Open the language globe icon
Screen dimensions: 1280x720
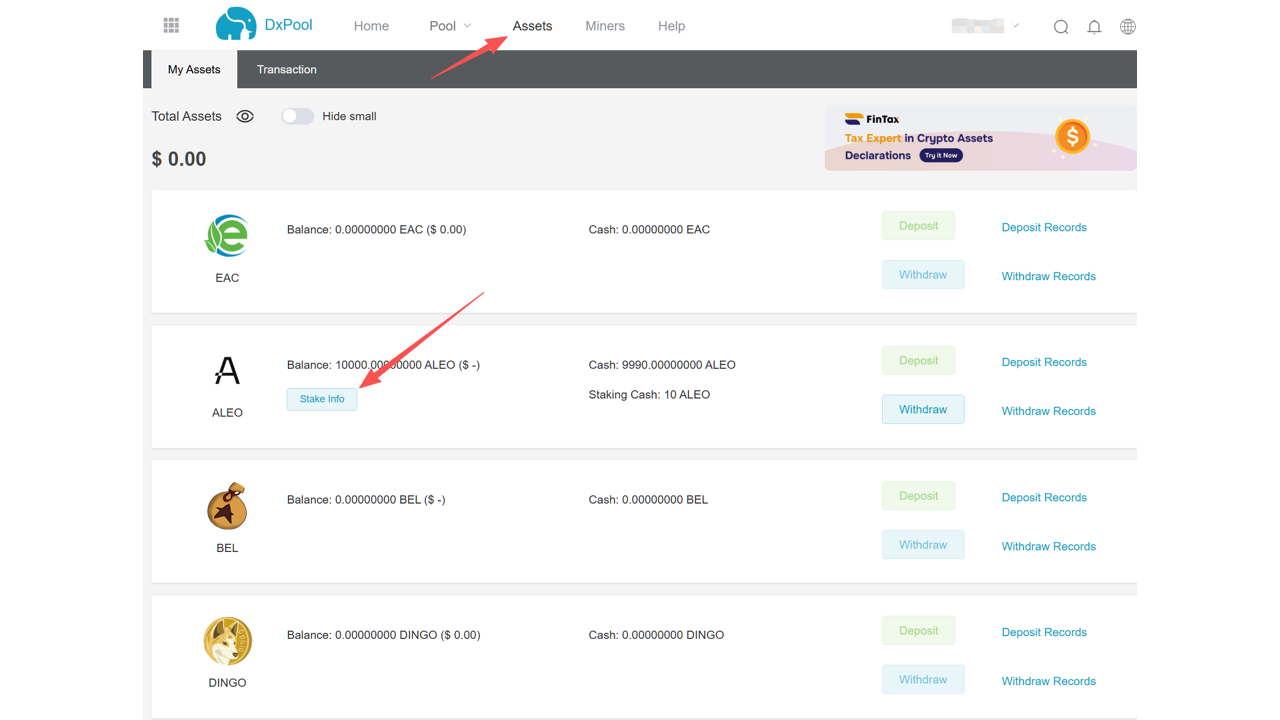pos(1128,27)
